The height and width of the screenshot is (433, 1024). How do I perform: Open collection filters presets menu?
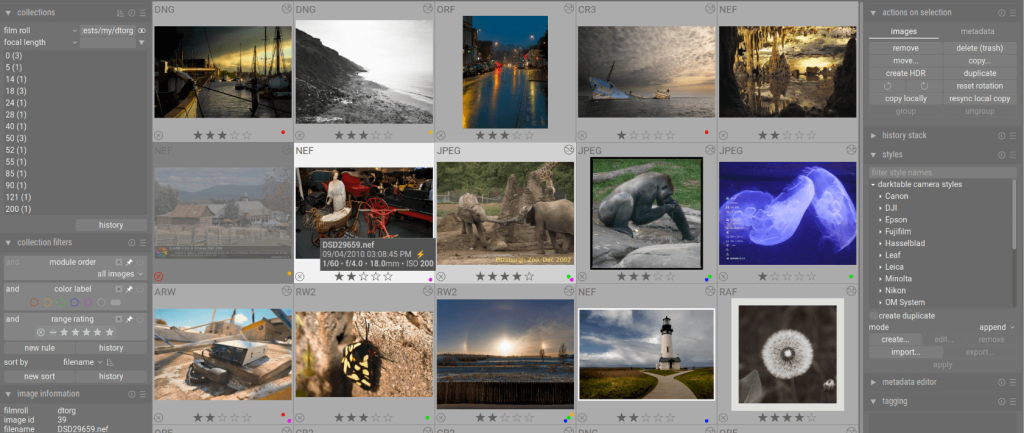(142, 243)
